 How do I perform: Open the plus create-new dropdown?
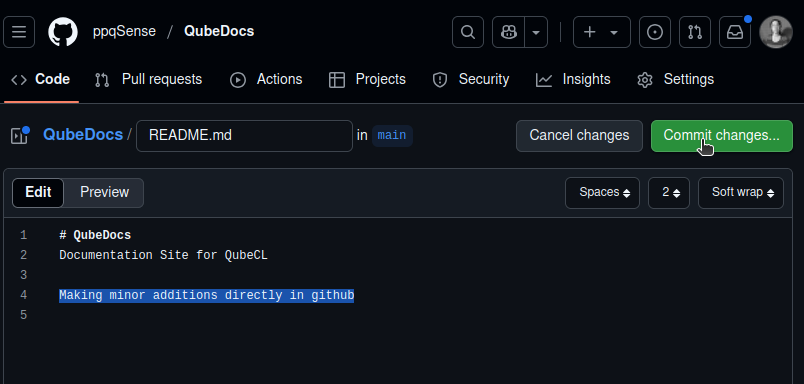(601, 32)
